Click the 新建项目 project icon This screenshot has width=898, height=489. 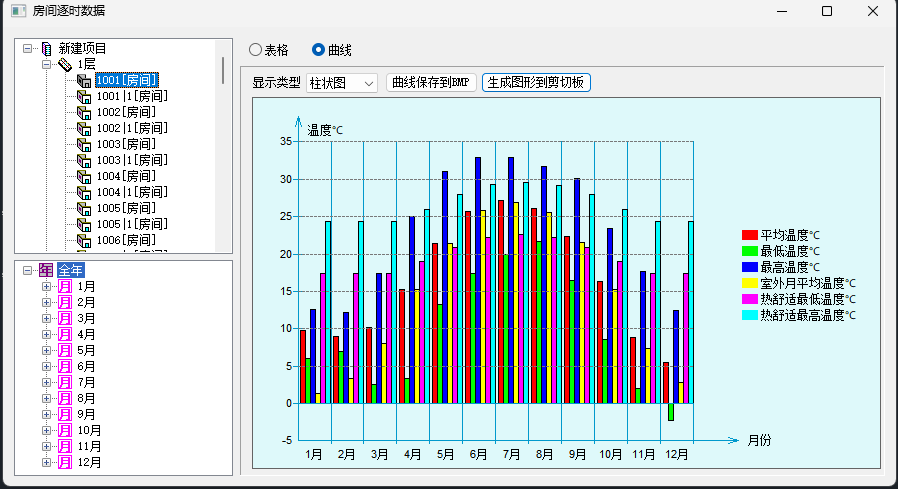45,48
